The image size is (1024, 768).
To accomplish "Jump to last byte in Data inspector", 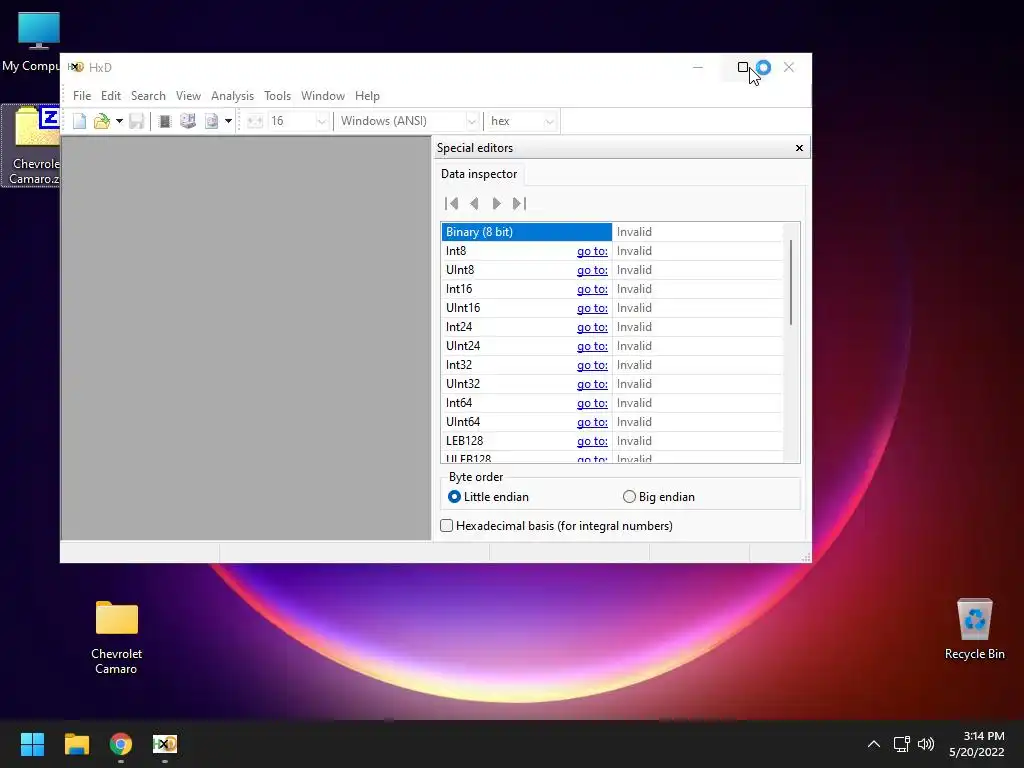I will (x=519, y=204).
